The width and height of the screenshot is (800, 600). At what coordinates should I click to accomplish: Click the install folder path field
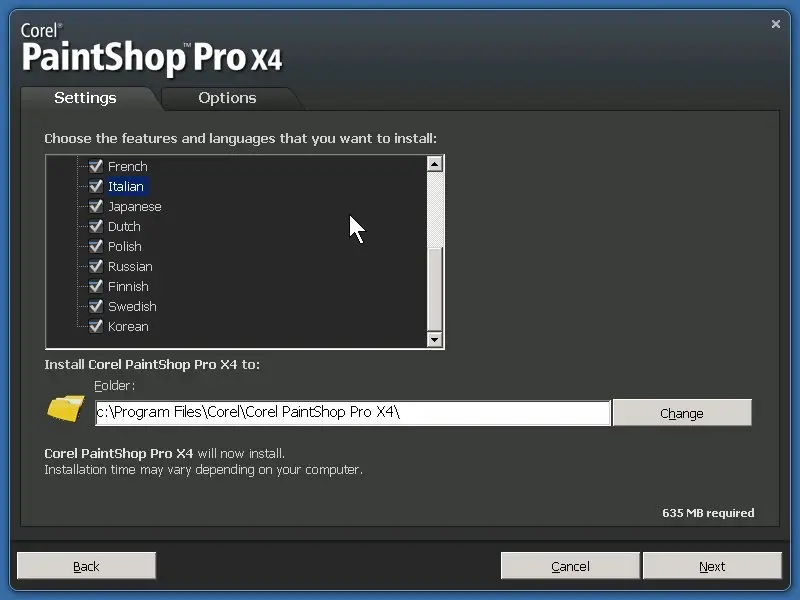[353, 413]
